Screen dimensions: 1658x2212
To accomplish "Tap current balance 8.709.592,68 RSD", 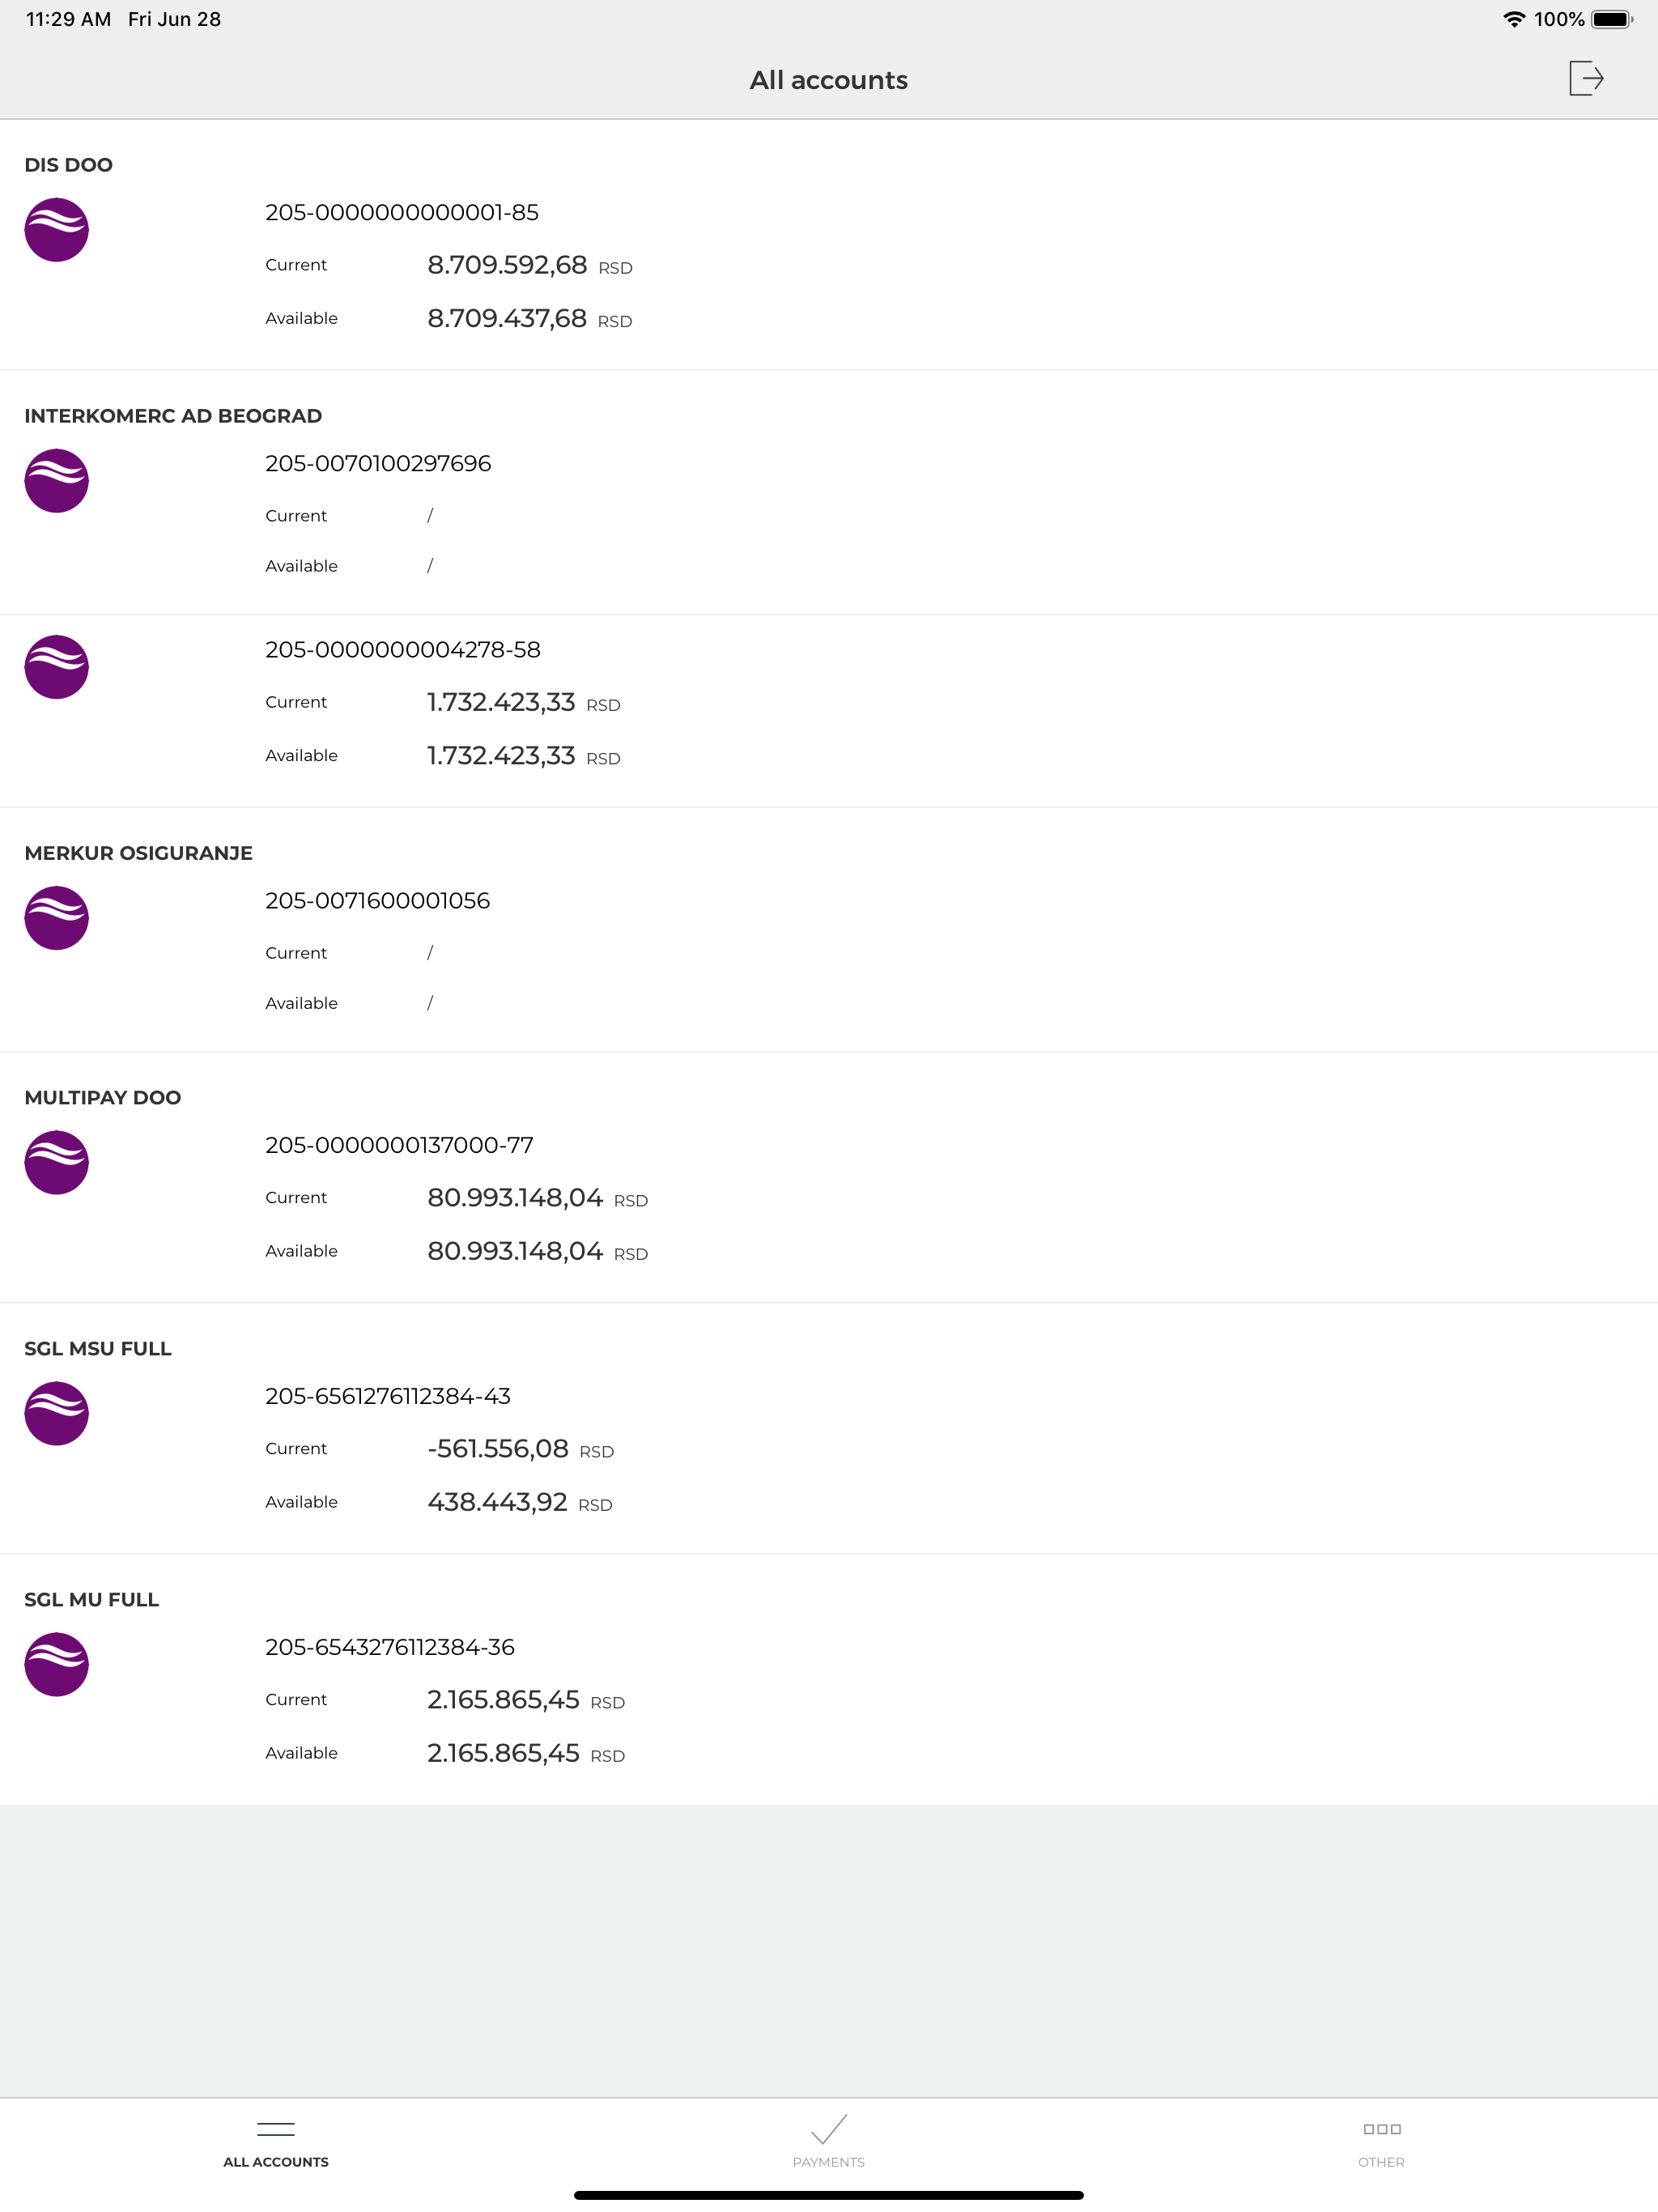I will coord(530,265).
